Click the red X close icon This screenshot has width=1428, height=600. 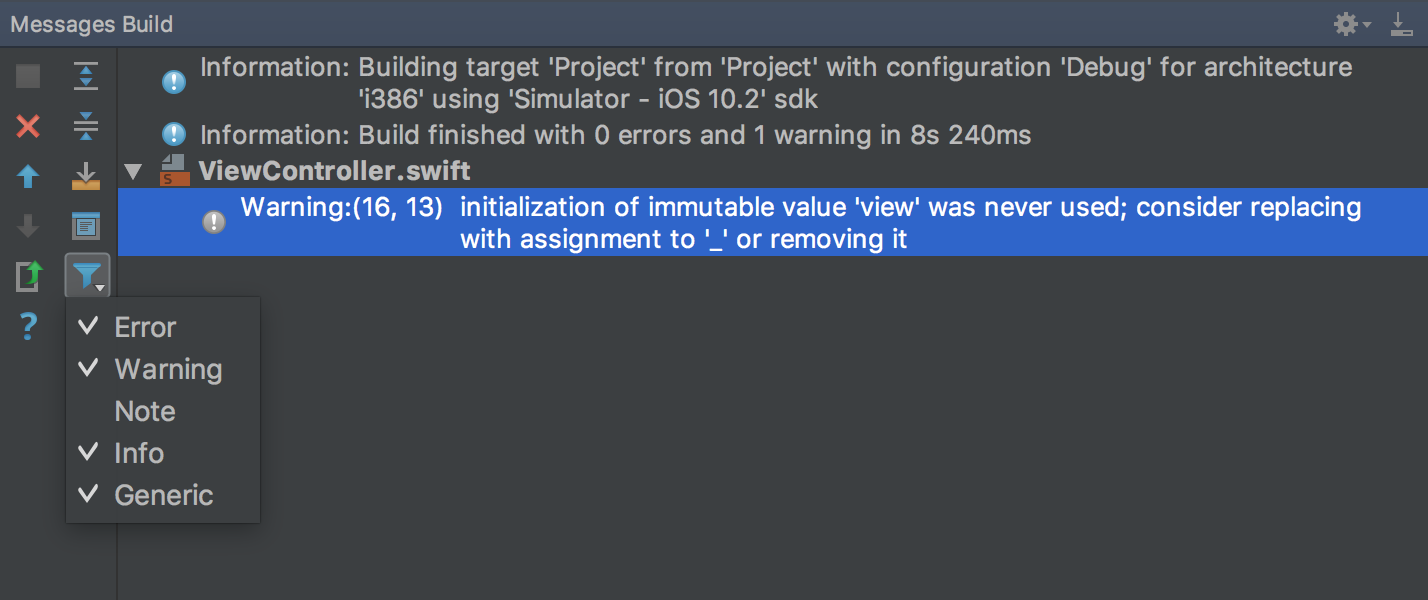pos(28,126)
